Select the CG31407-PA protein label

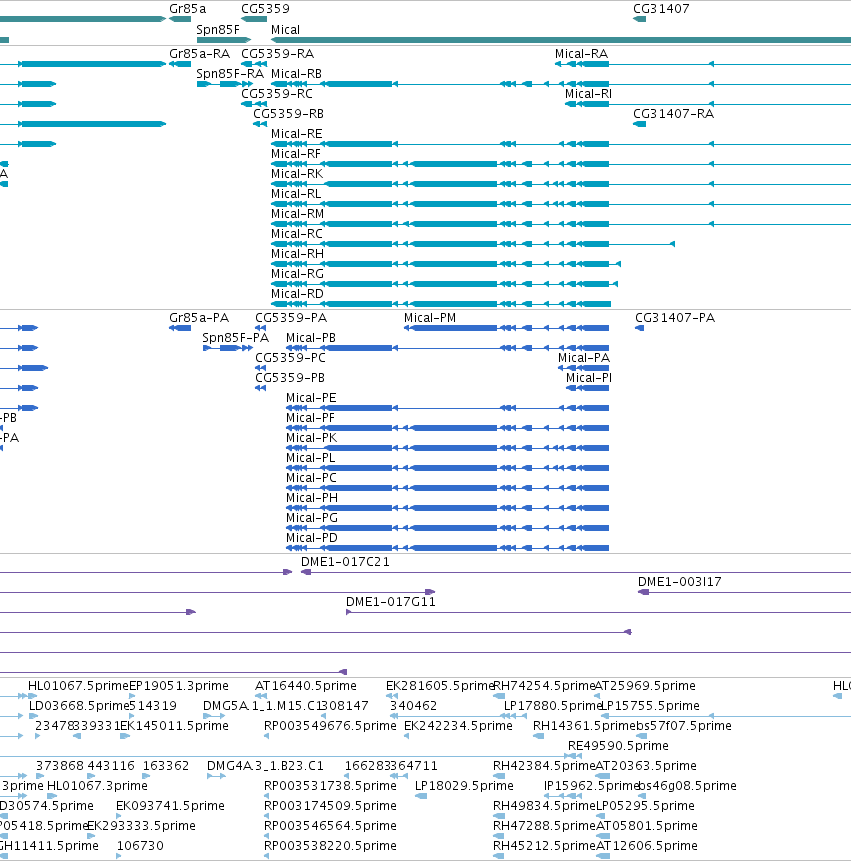click(675, 318)
